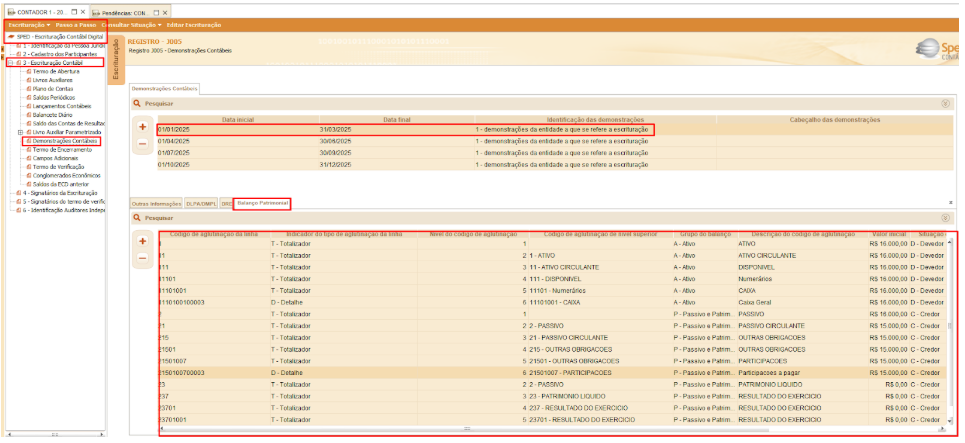Click the Data inicial column header
Image resolution: width=965 pixels, height=443 pixels.
point(237,119)
